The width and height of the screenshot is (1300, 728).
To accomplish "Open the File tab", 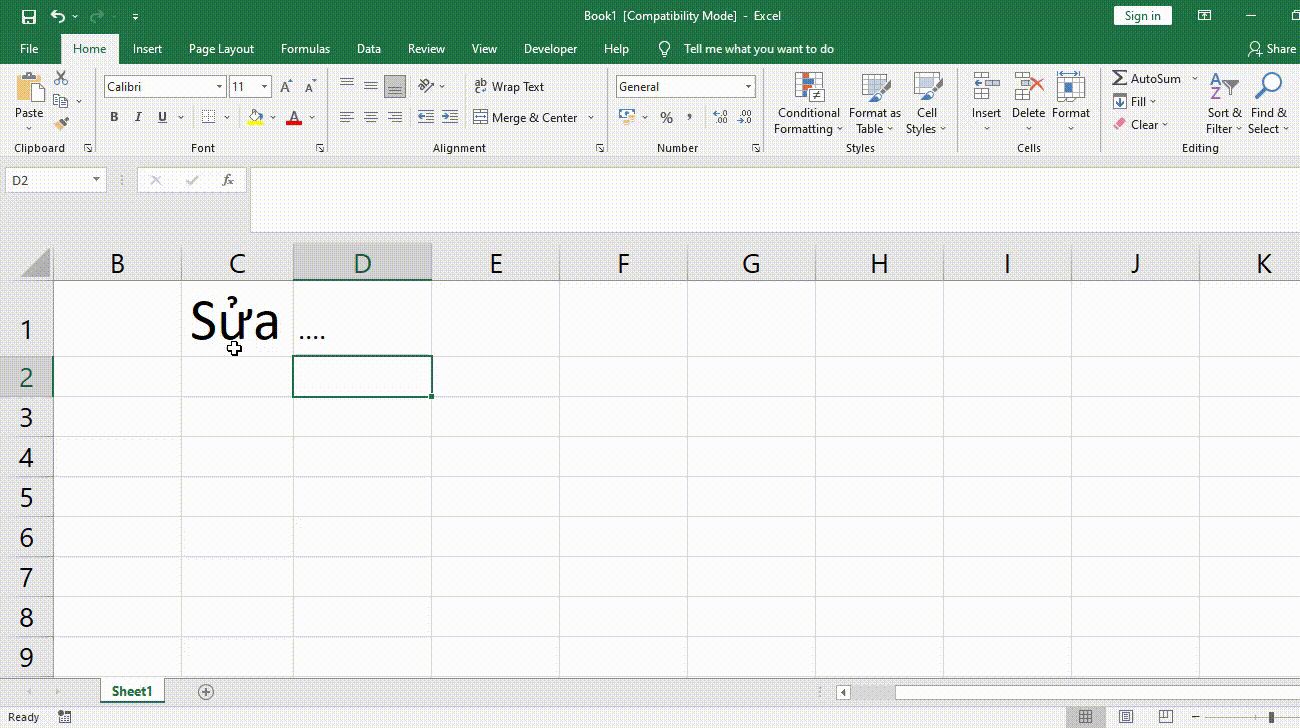I will [x=29, y=49].
